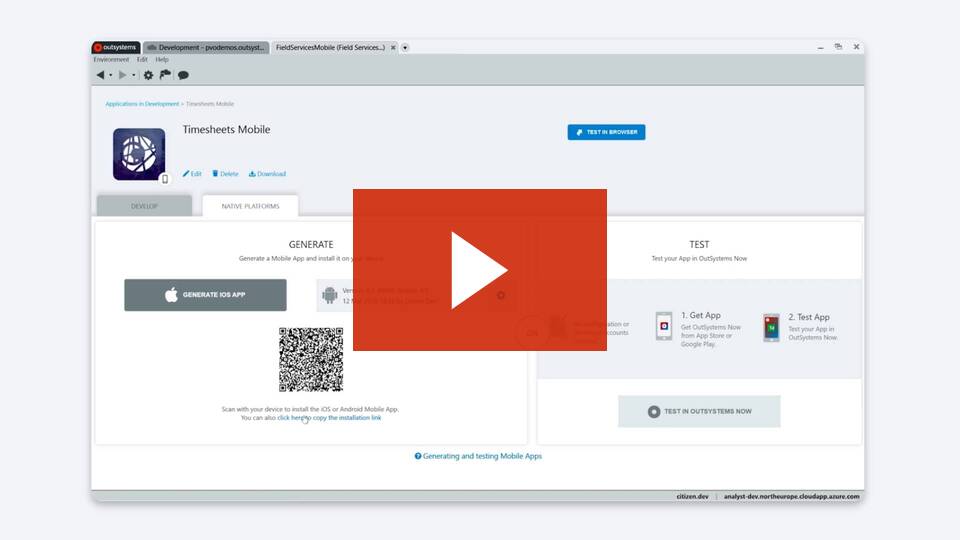
Task: Edit the Timesheets Mobile application
Action: point(192,174)
